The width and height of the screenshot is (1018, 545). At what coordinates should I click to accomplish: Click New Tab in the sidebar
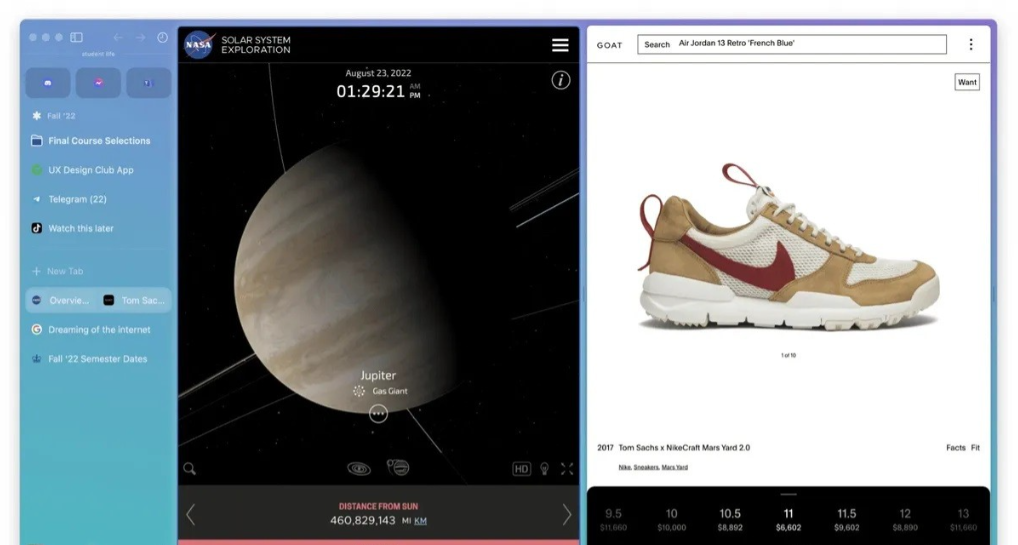(x=99, y=272)
